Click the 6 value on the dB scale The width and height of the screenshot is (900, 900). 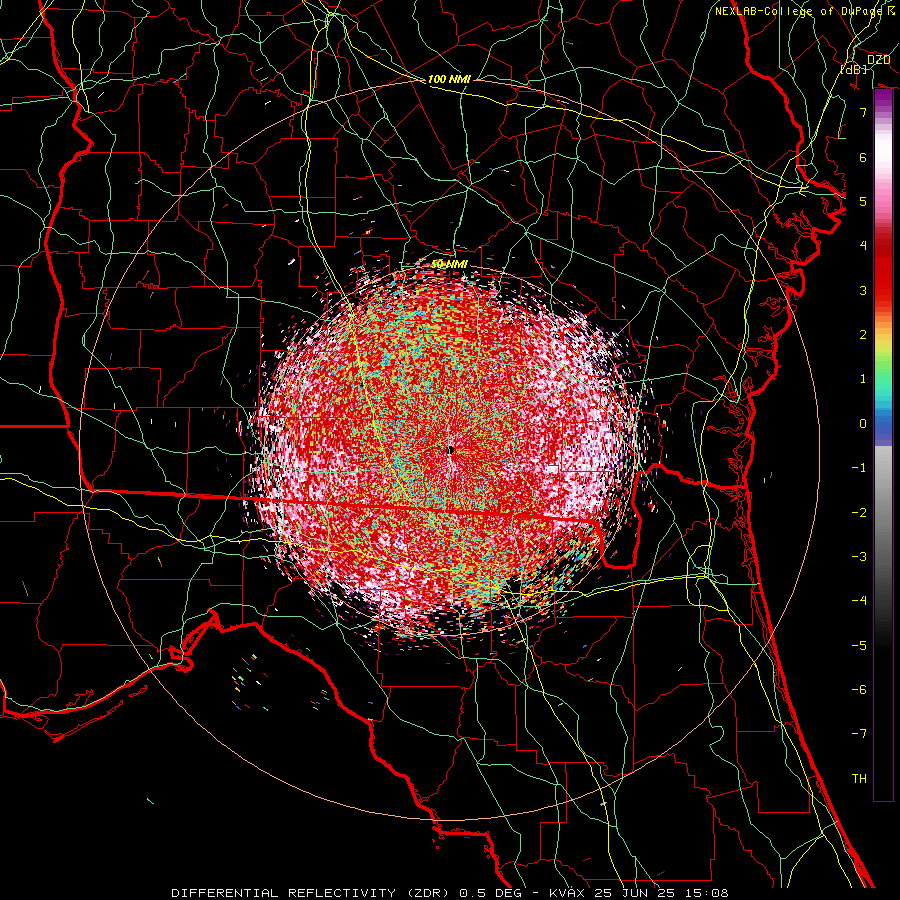[863, 157]
